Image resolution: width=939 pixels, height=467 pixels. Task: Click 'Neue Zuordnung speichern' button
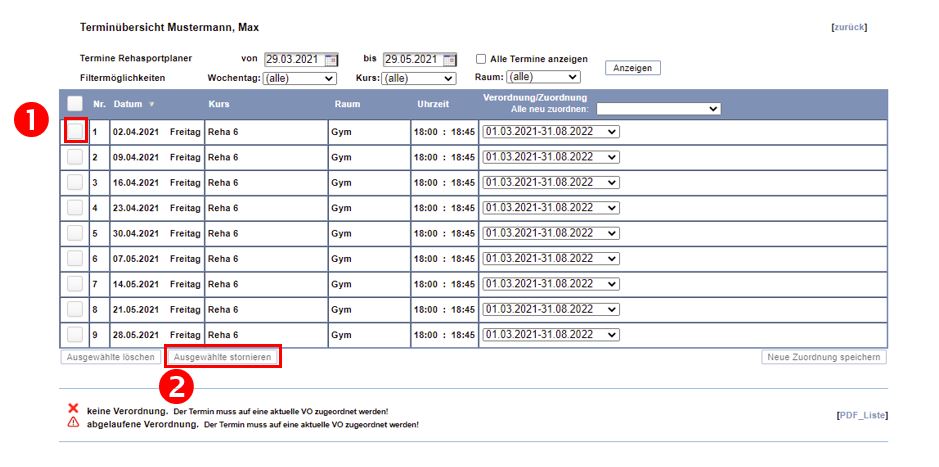(x=823, y=357)
